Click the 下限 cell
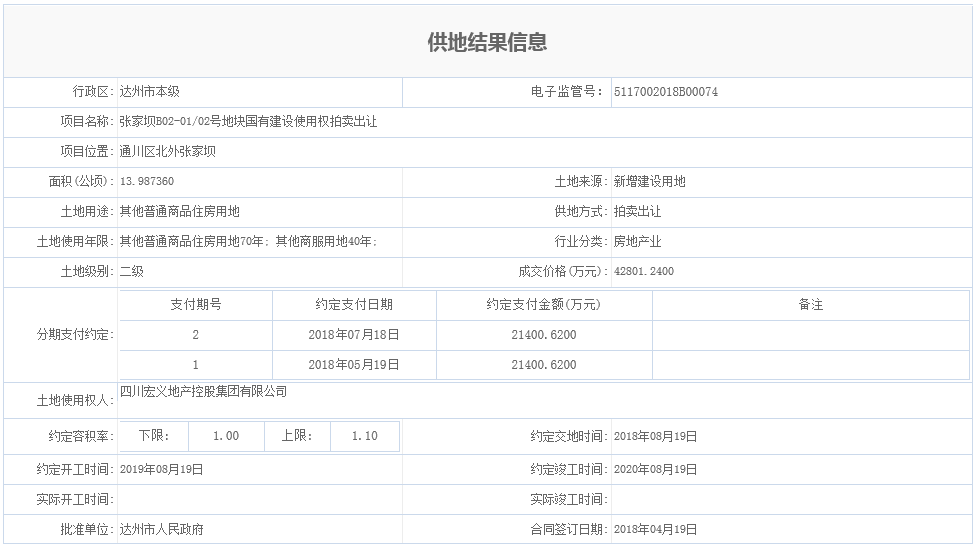975x547 pixels. point(154,436)
